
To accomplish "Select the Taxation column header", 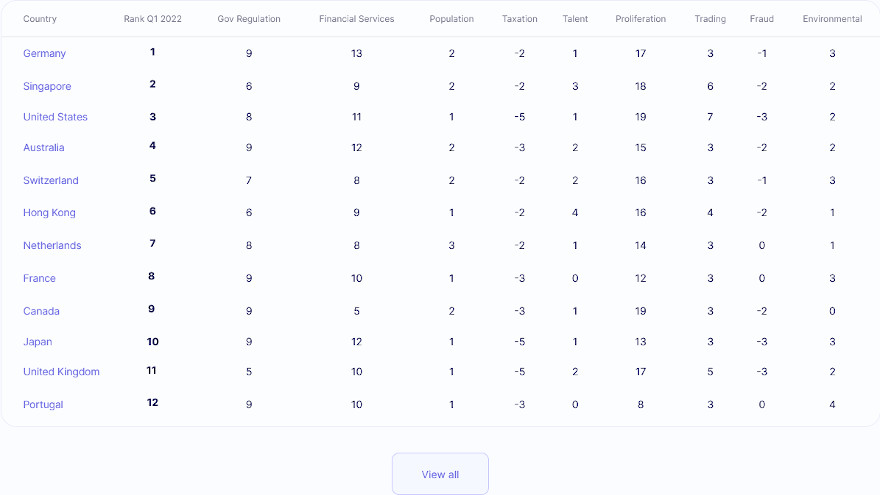I will tap(519, 19).
